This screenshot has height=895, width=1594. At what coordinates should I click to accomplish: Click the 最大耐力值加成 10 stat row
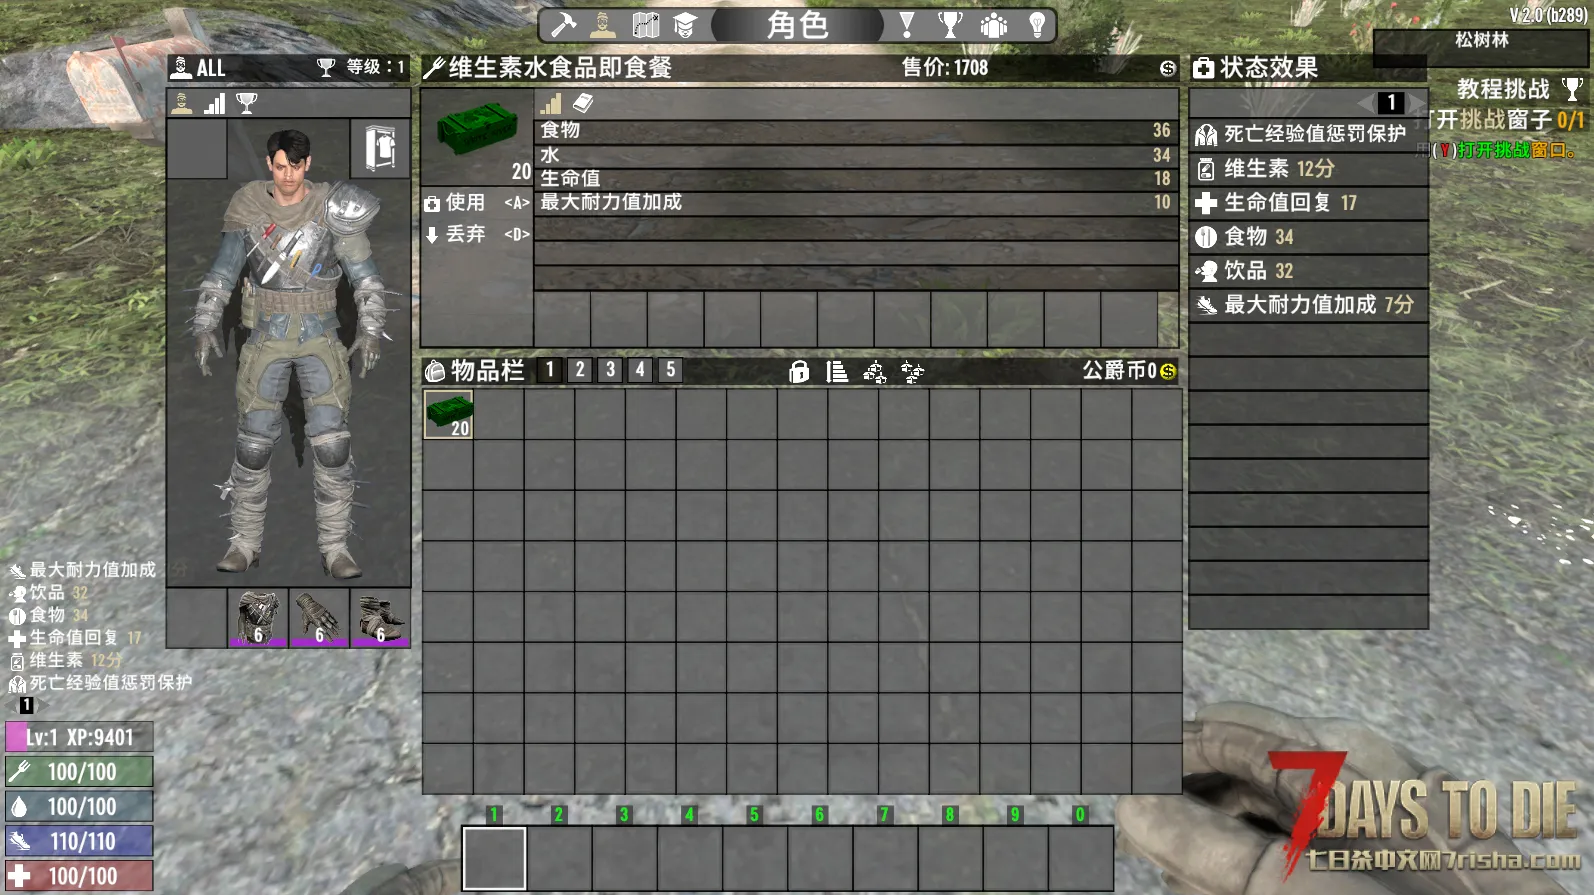855,203
